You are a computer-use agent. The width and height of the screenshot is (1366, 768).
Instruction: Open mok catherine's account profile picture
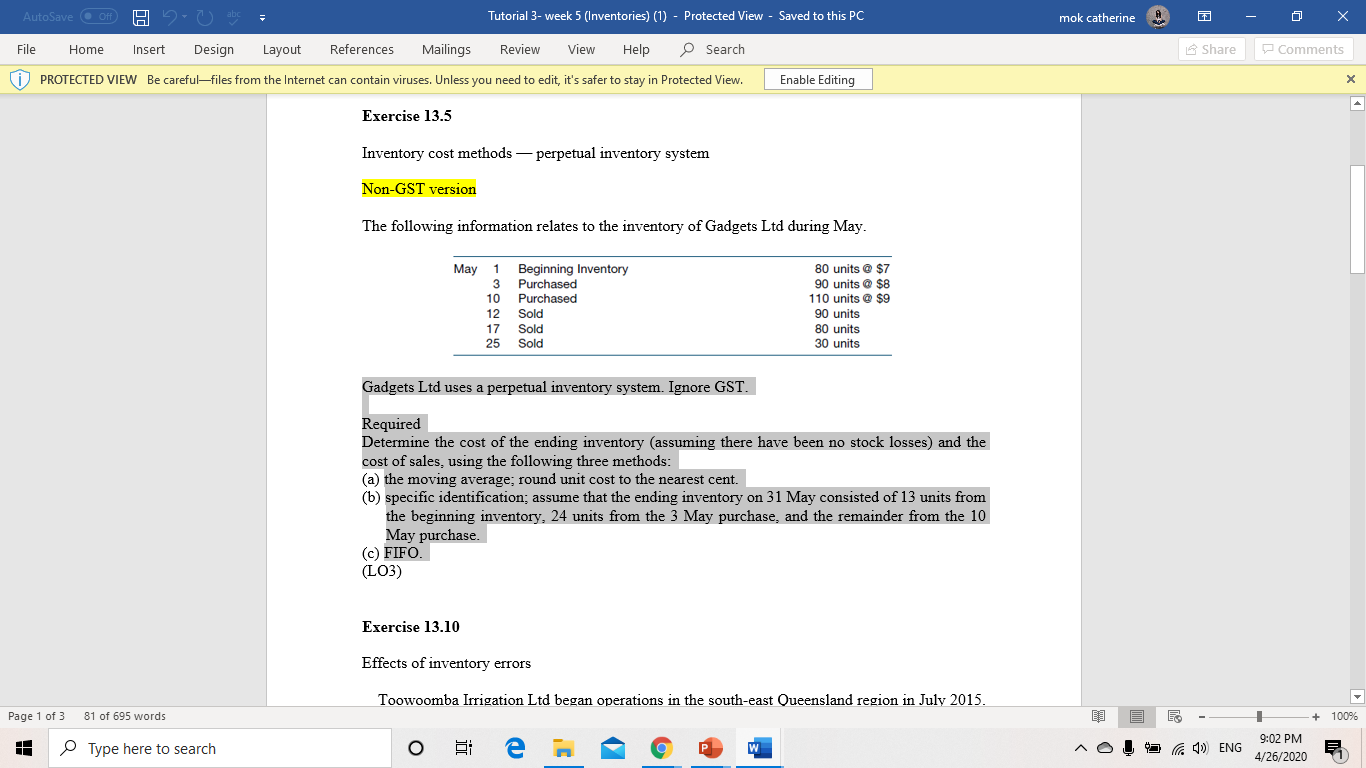[1157, 16]
